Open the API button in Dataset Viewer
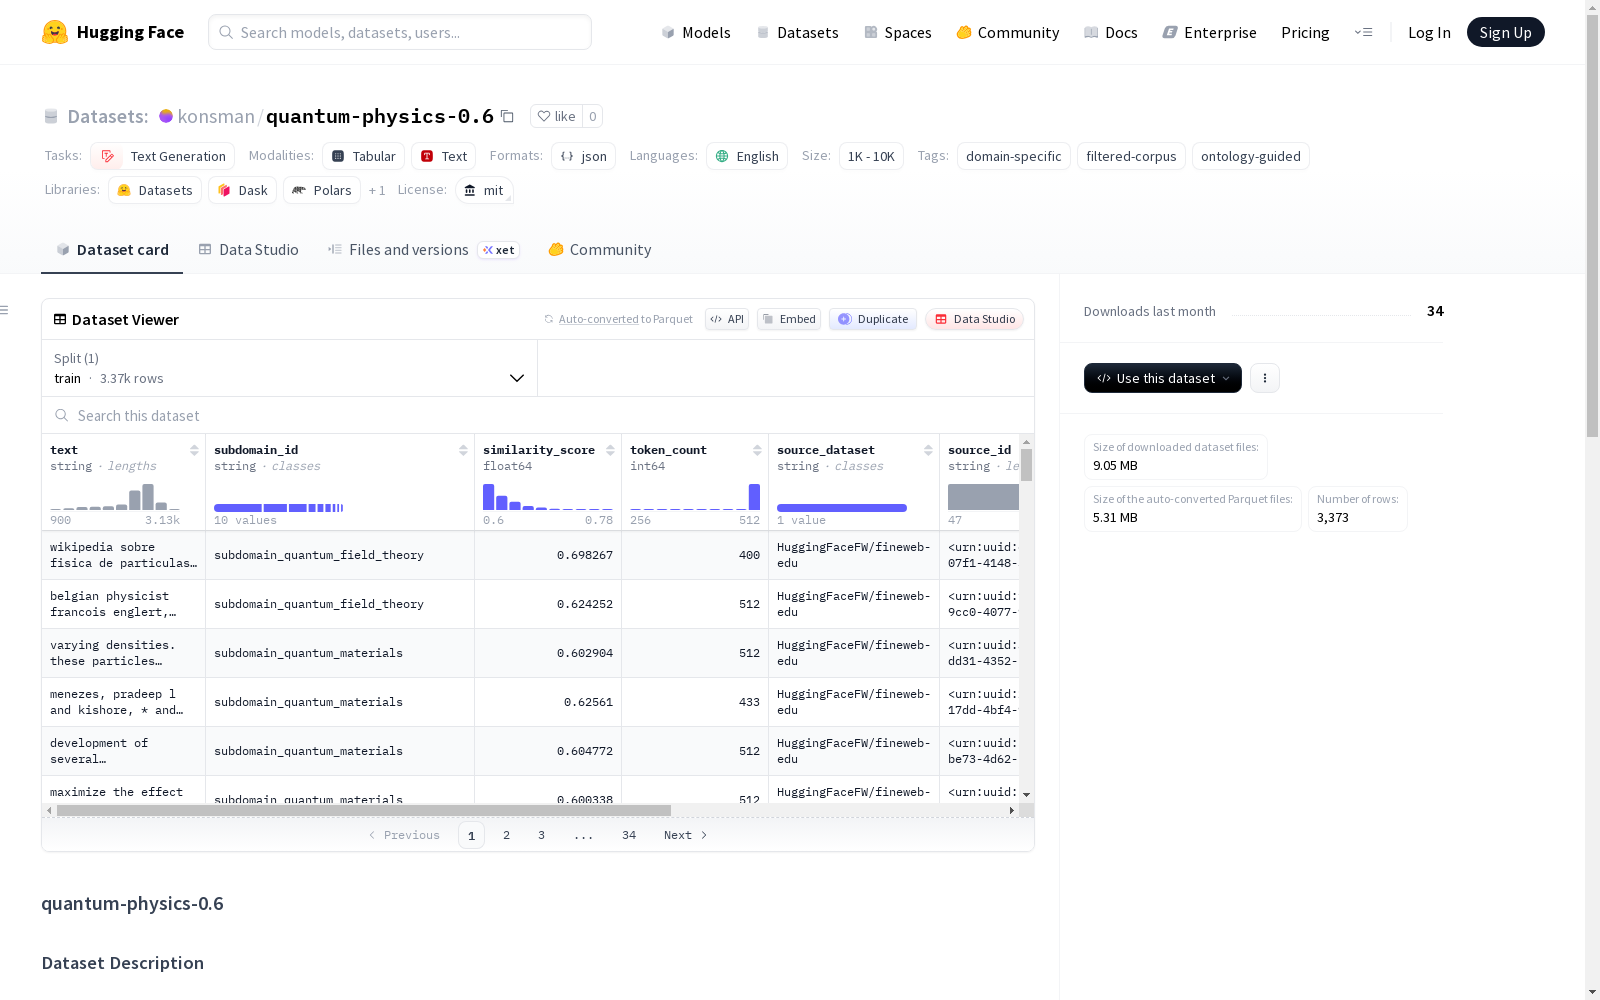The image size is (1600, 1000). point(727,319)
